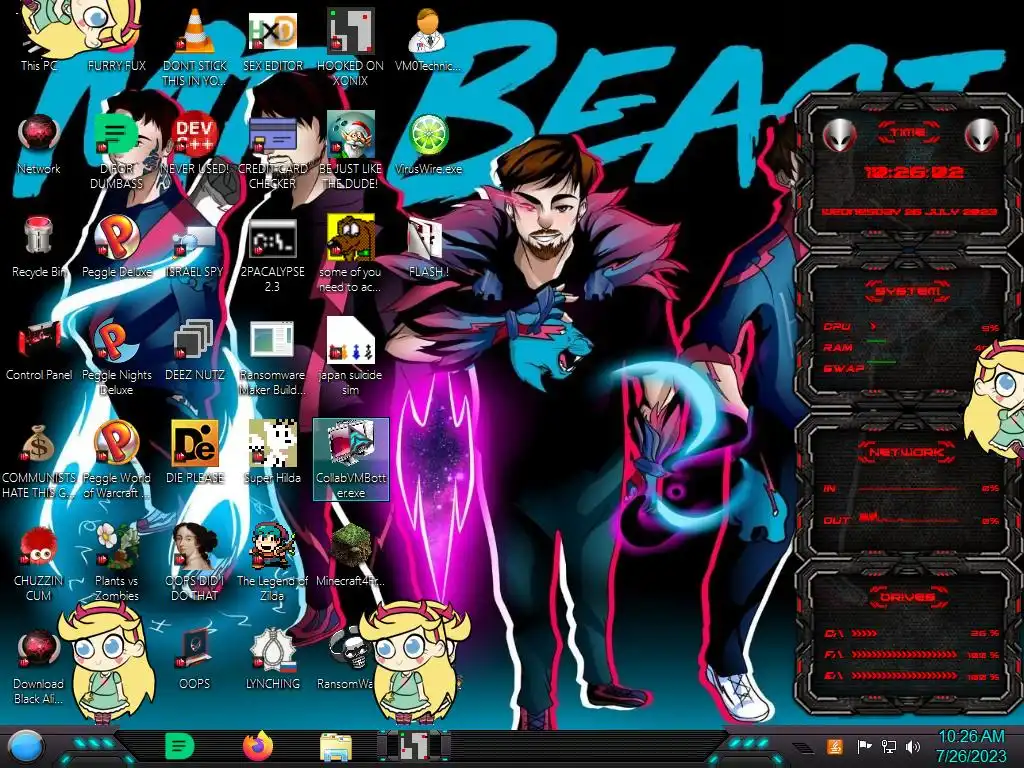This screenshot has height=768, width=1024.
Task: Open the green chat app on the taskbar
Action: [180, 746]
